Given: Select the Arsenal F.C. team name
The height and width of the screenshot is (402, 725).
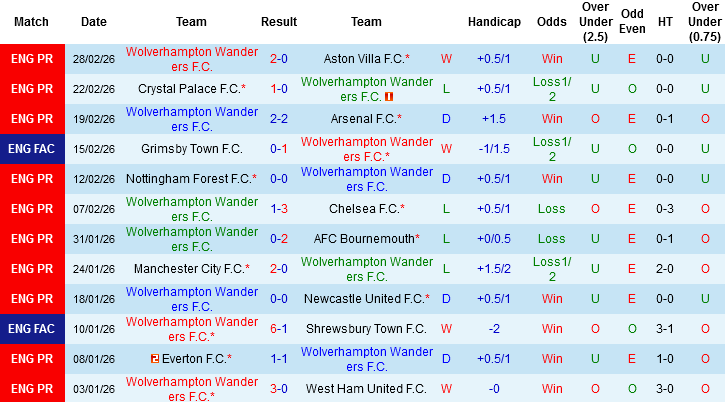Looking at the screenshot, I should (366, 119).
